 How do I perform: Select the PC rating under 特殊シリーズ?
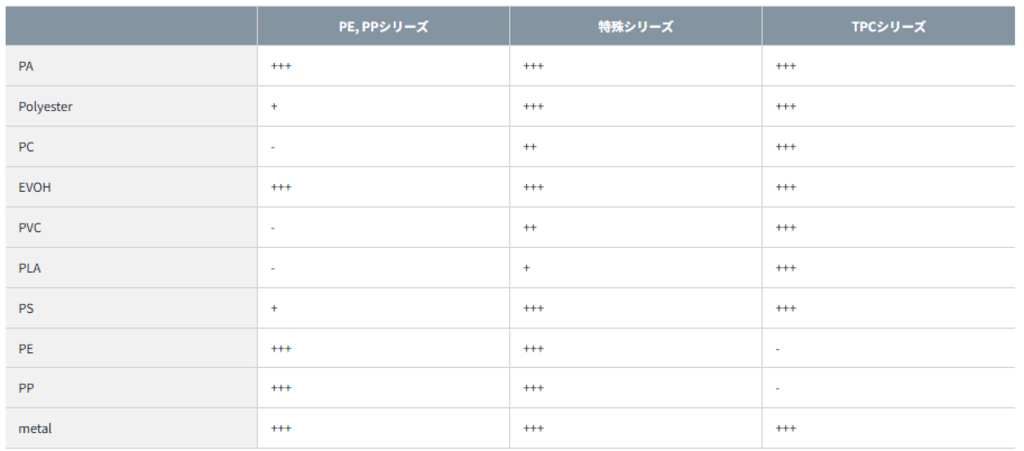(530, 147)
